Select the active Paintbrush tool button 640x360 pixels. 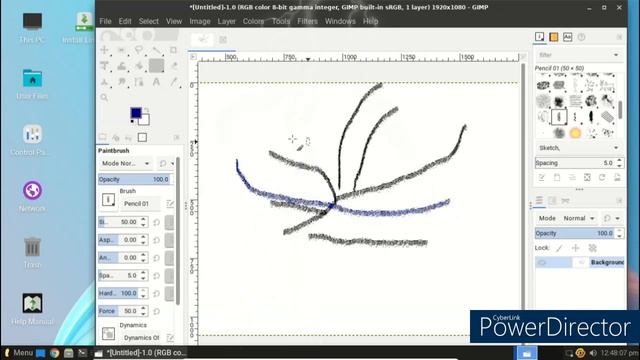(x=156, y=66)
